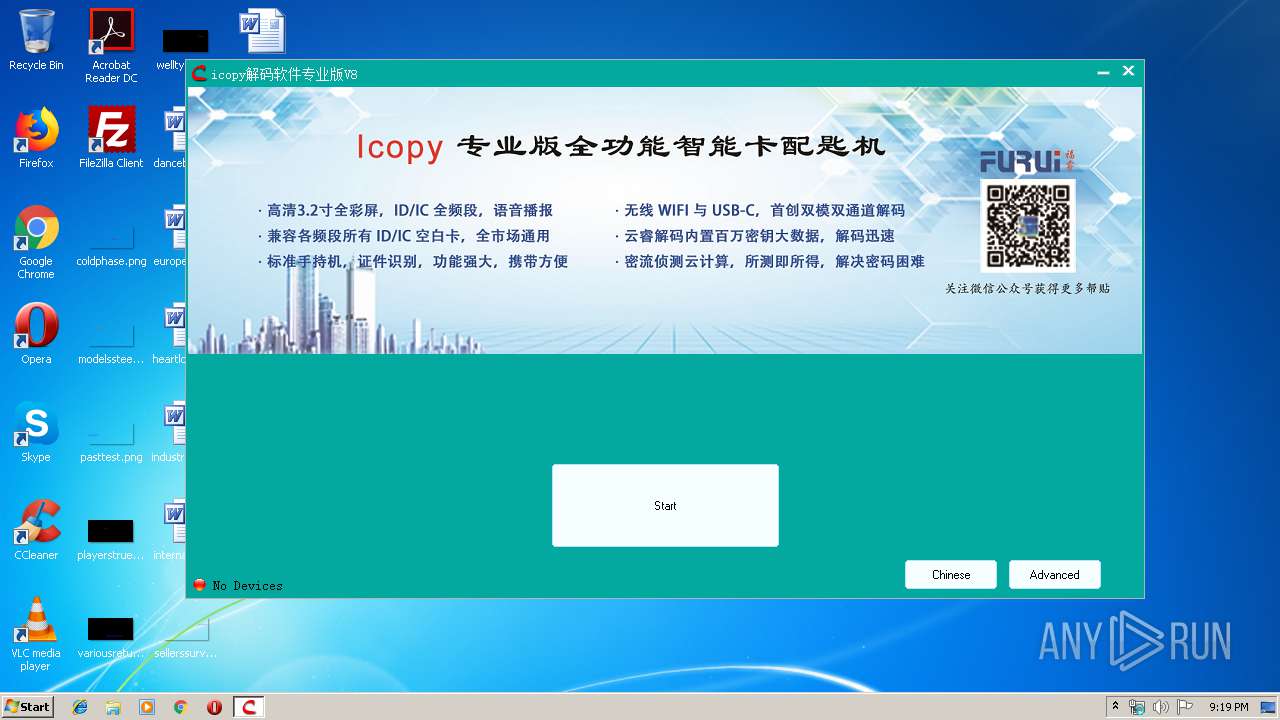Click the large Start button
The width and height of the screenshot is (1280, 720).
(x=665, y=505)
